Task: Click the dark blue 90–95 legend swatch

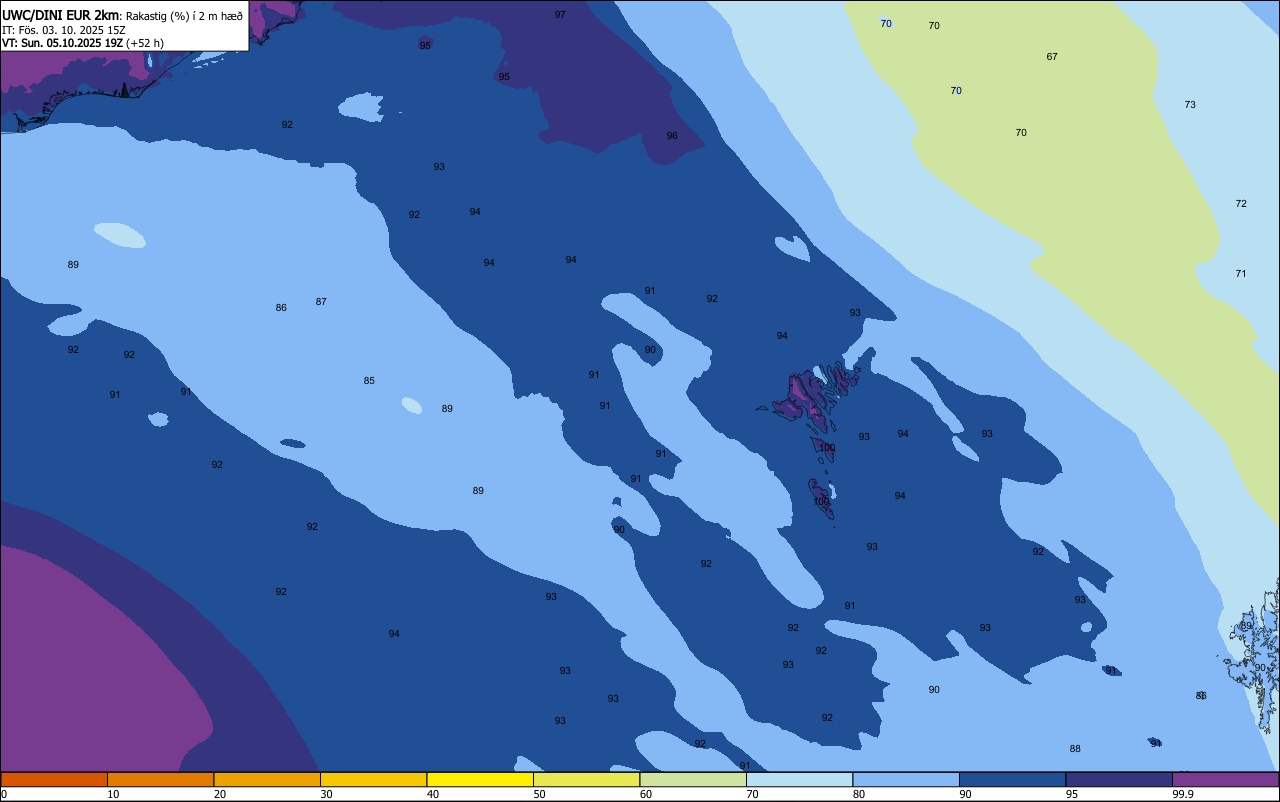Action: click(x=1012, y=779)
